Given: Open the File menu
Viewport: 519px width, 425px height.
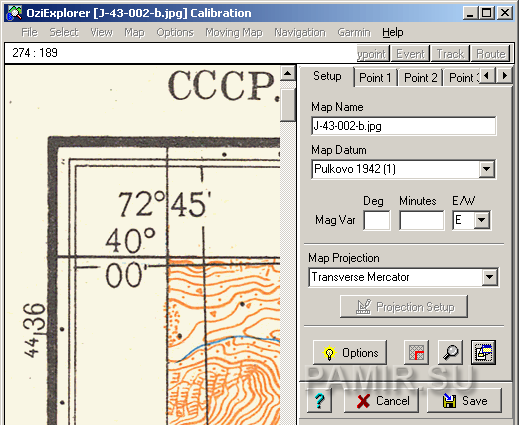Looking at the screenshot, I should pos(29,32).
